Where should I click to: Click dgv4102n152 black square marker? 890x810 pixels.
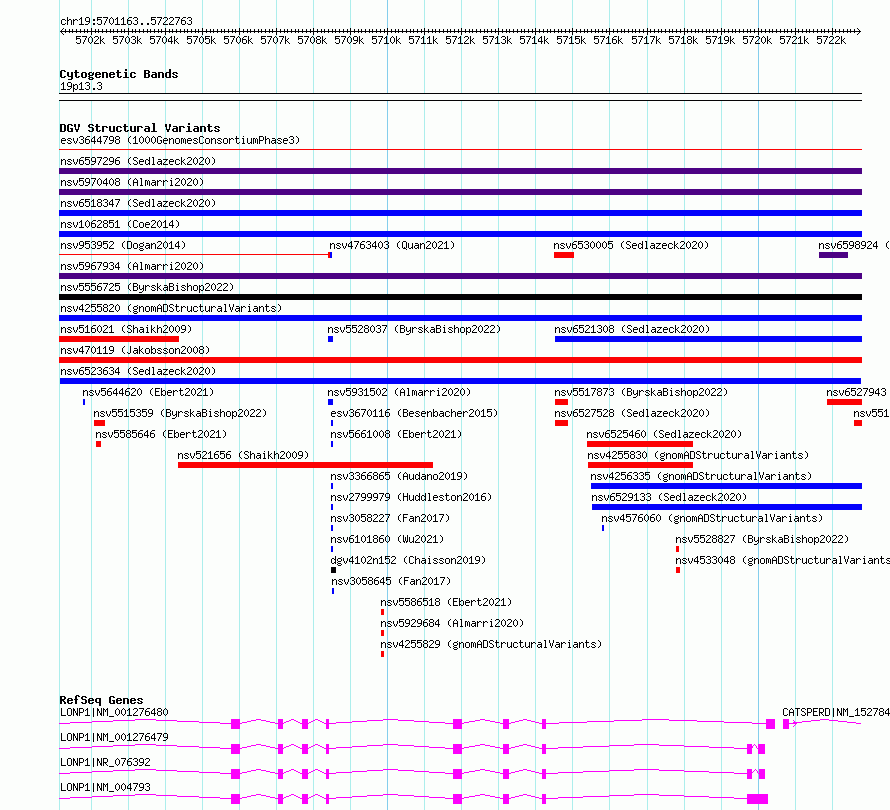coord(333,570)
